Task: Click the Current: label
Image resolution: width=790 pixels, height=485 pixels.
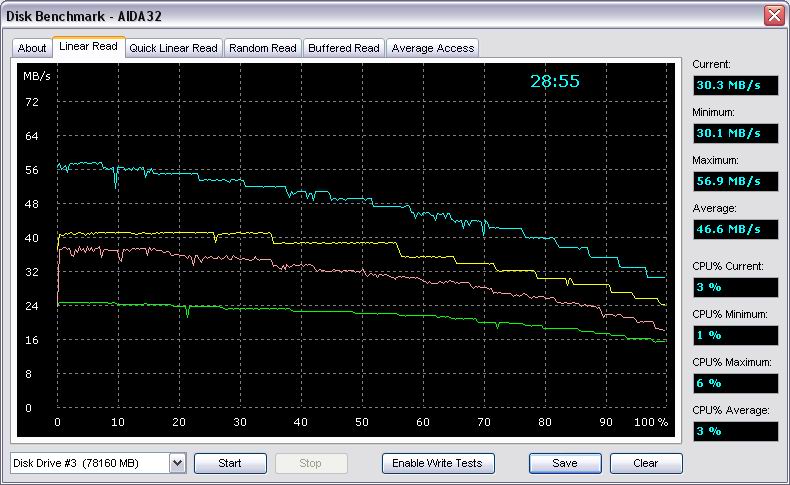Action: point(711,64)
